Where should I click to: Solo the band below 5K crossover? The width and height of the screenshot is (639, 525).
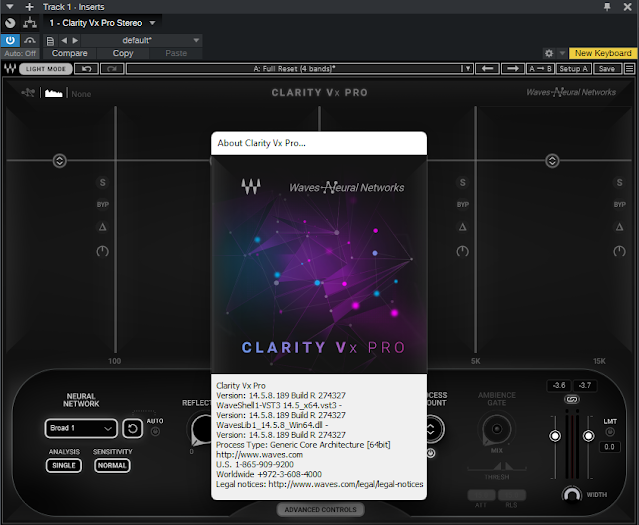(x=463, y=183)
